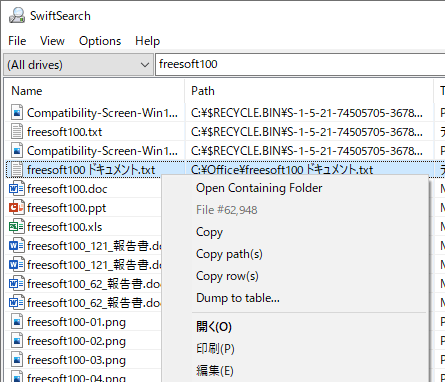Click the PowerPoint icon next to freesoft100.ppt
The width and height of the screenshot is (445, 382).
pyautogui.click(x=17, y=208)
